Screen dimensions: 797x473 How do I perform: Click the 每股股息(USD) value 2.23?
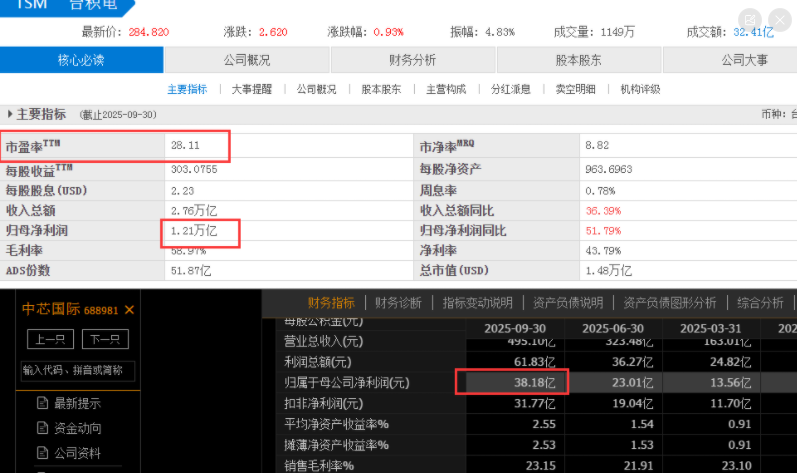coord(182,191)
